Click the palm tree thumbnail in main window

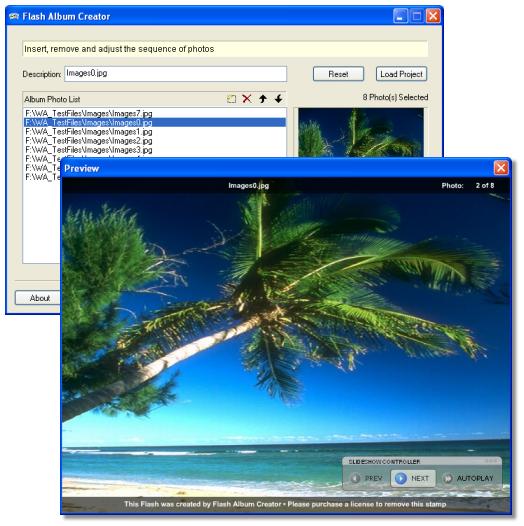pos(361,132)
